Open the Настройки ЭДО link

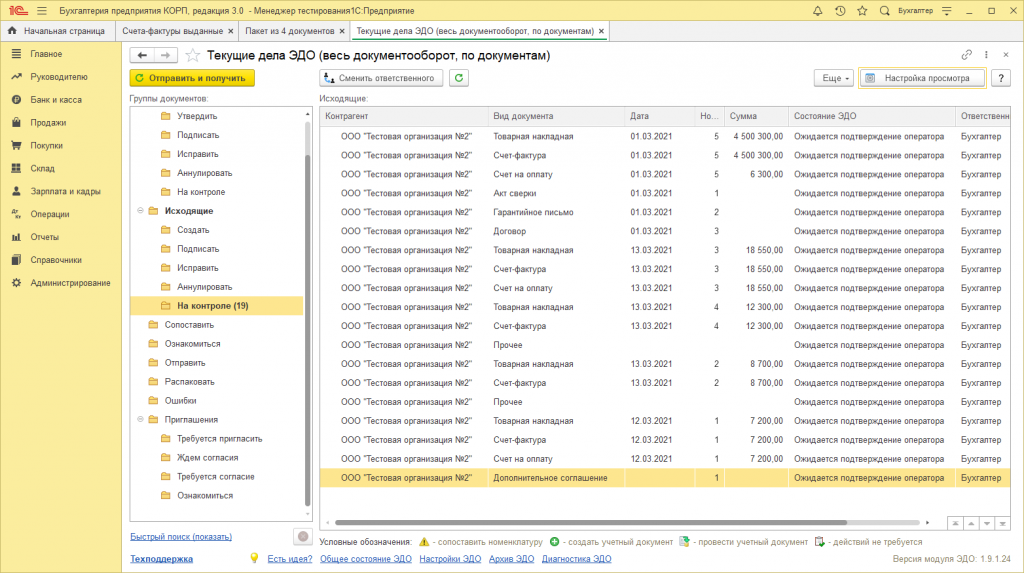tap(450, 559)
